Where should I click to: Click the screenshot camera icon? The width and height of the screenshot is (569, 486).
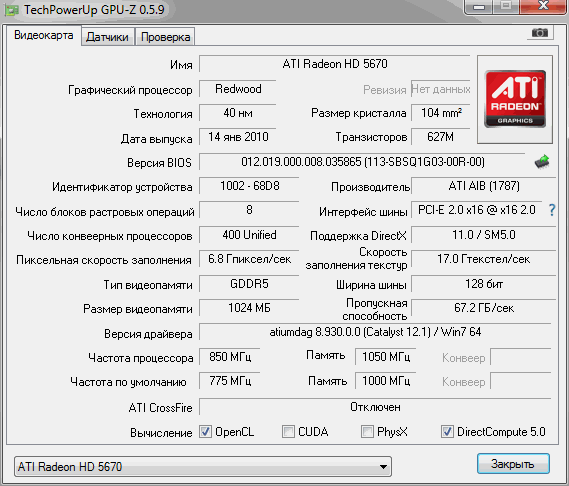[540, 33]
